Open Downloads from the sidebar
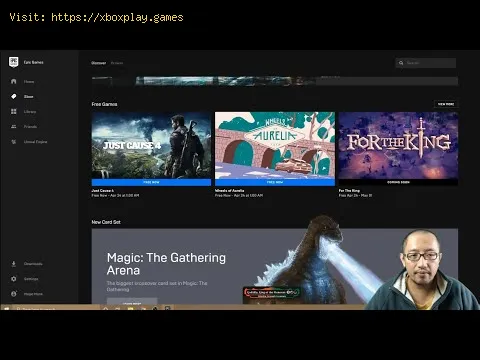This screenshot has height=360, width=480. coord(33,264)
